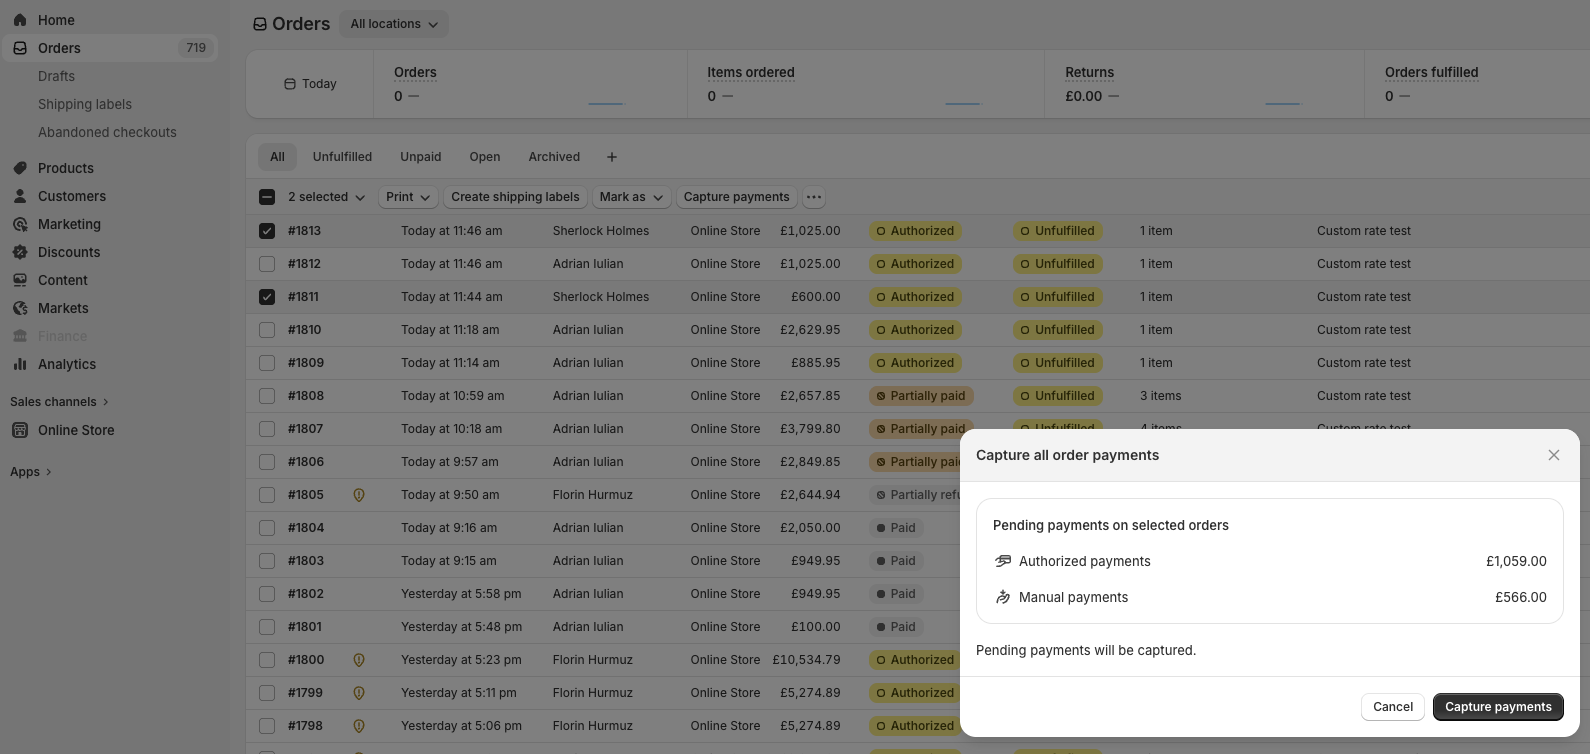This screenshot has width=1590, height=754.
Task: Confirm with the Capture payments button
Action: click(1497, 707)
